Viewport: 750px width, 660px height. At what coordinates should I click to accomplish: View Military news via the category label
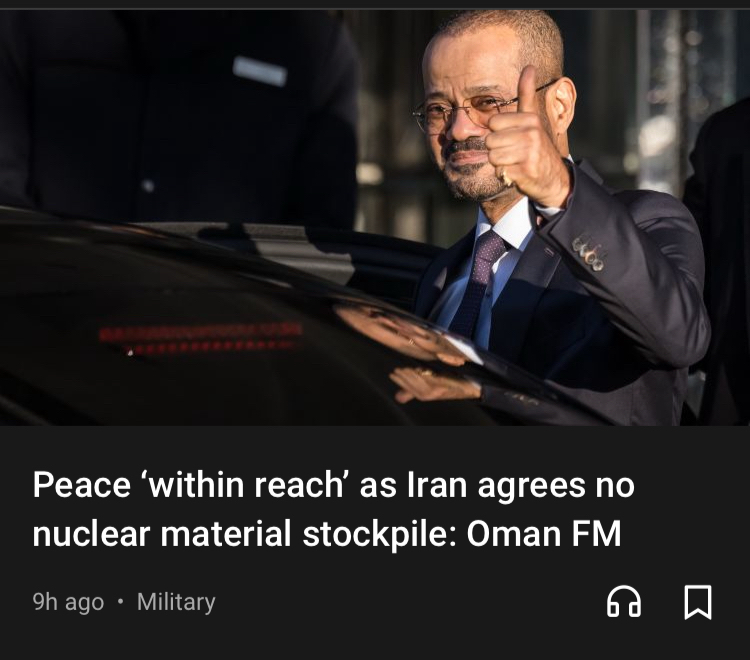click(176, 602)
